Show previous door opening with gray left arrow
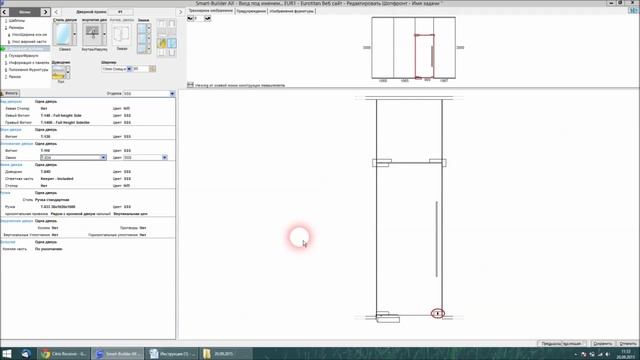Viewport: 640px width, 360px height. (56, 12)
